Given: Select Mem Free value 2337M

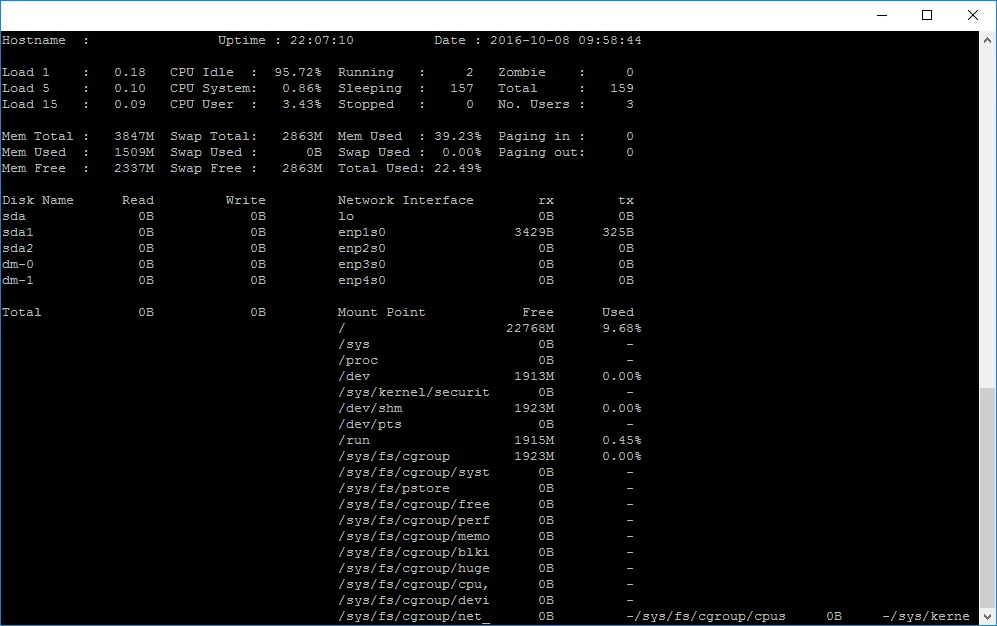Looking at the screenshot, I should coord(134,168).
